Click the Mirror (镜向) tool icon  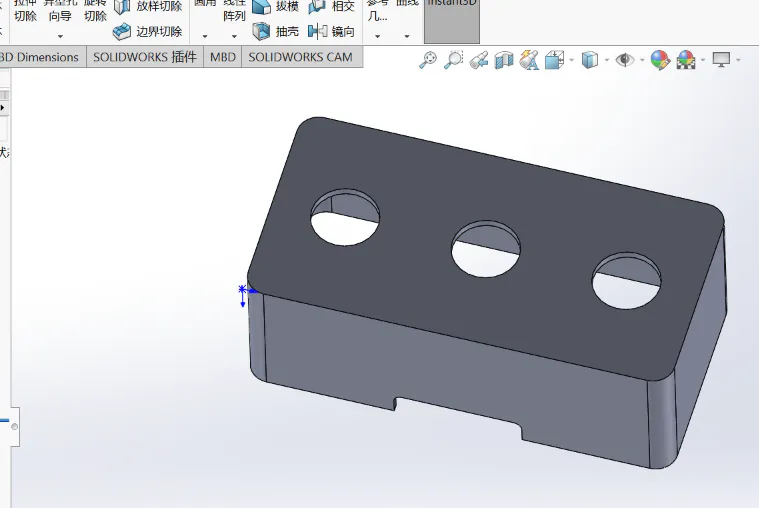coord(318,31)
